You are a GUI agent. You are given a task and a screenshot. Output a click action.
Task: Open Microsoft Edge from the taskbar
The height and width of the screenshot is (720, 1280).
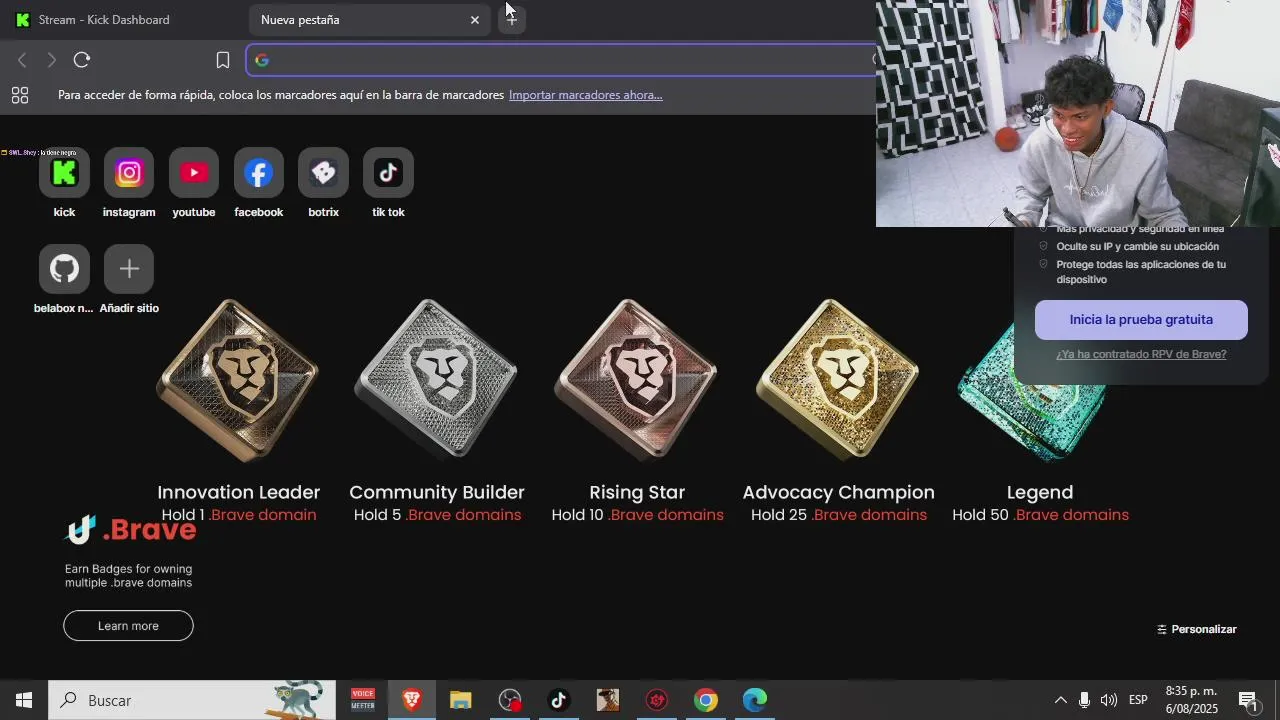[x=755, y=700]
